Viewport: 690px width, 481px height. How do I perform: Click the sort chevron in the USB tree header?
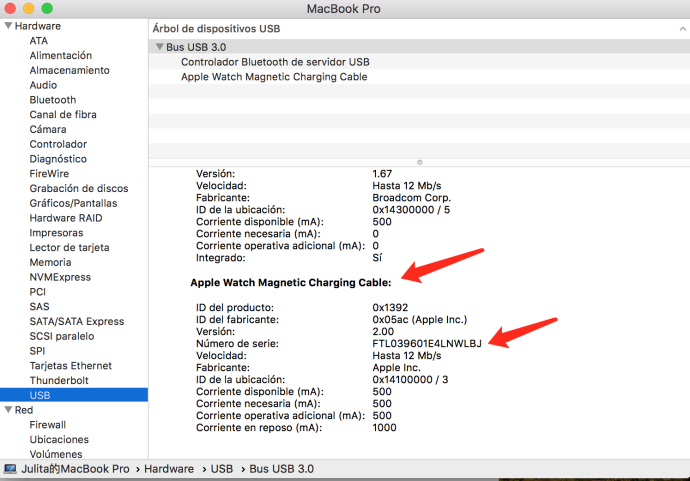click(x=683, y=29)
